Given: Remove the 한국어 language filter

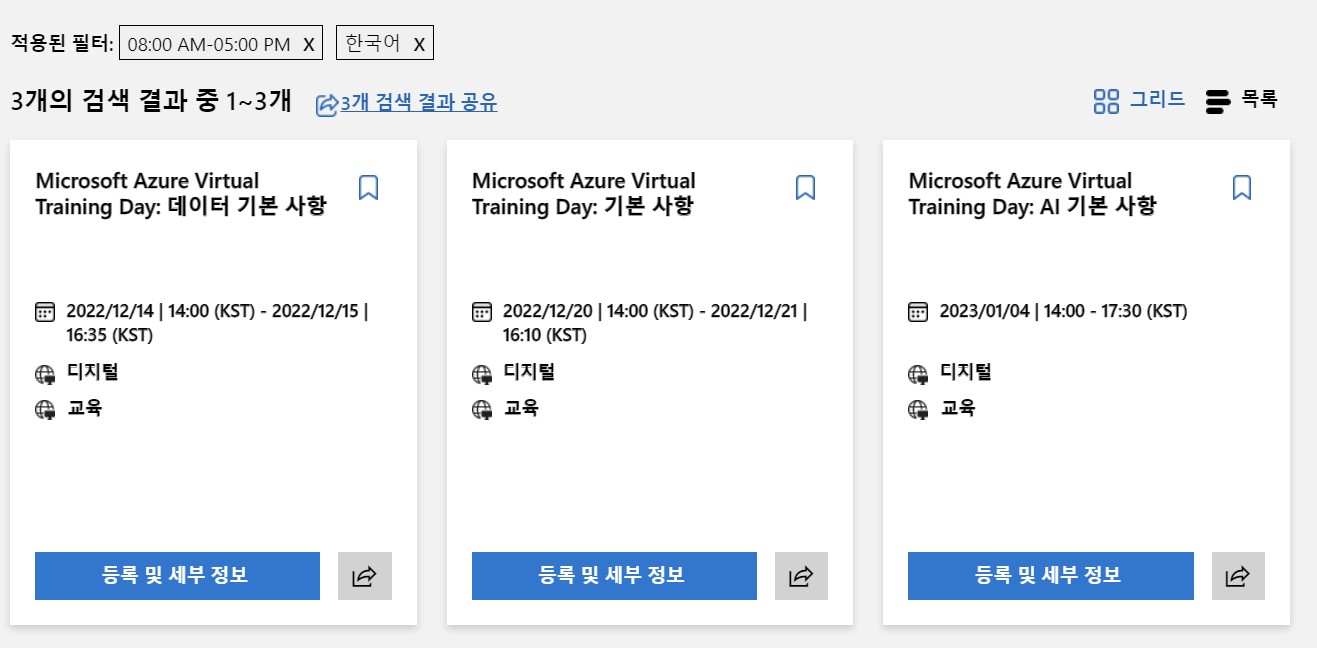Looking at the screenshot, I should tap(419, 45).
